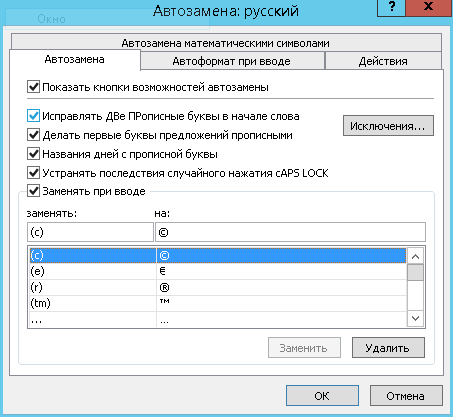Switch to the Действия tab
Image resolution: width=453 pixels, height=417 pixels.
coord(383,61)
